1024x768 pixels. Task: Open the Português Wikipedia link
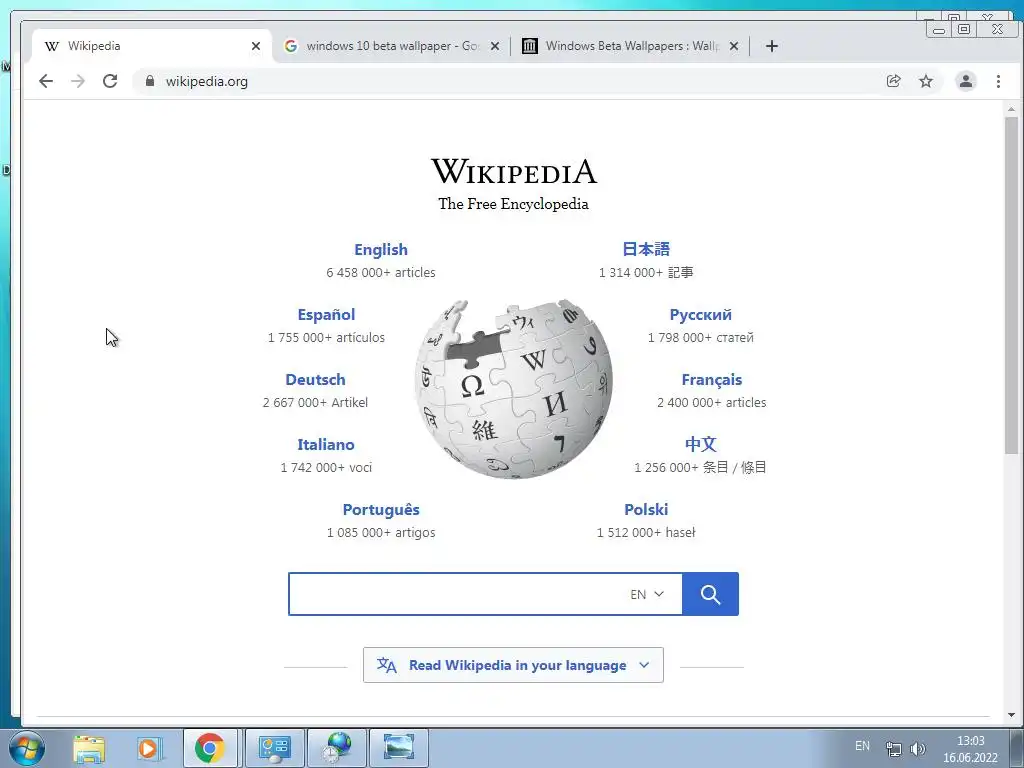pos(381,509)
